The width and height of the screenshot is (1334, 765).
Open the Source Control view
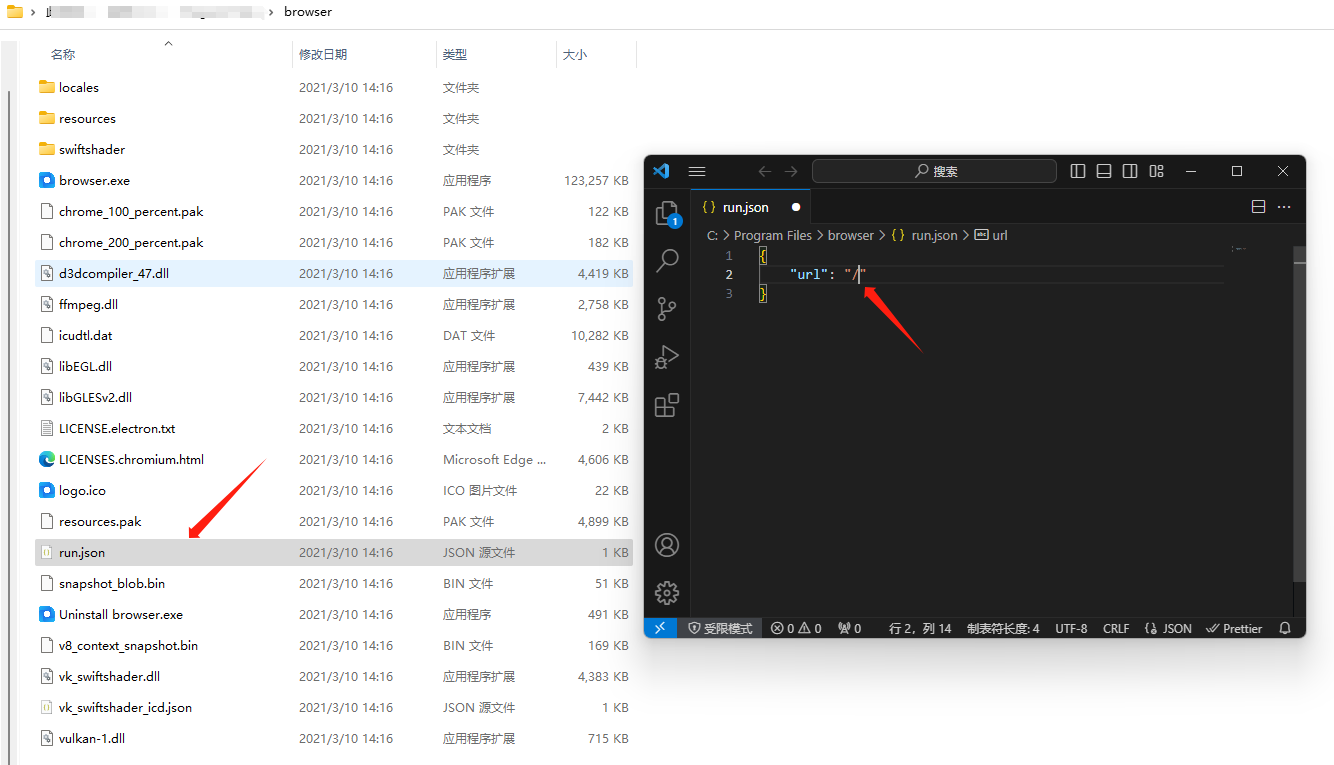point(667,309)
